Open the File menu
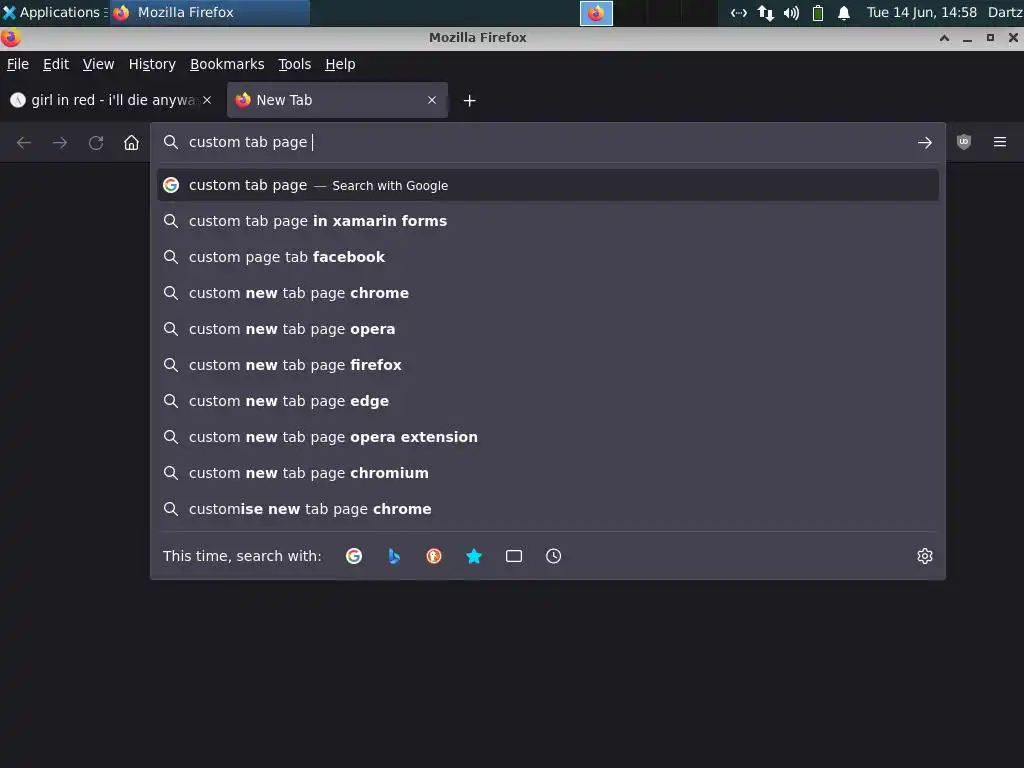 pyautogui.click(x=18, y=64)
